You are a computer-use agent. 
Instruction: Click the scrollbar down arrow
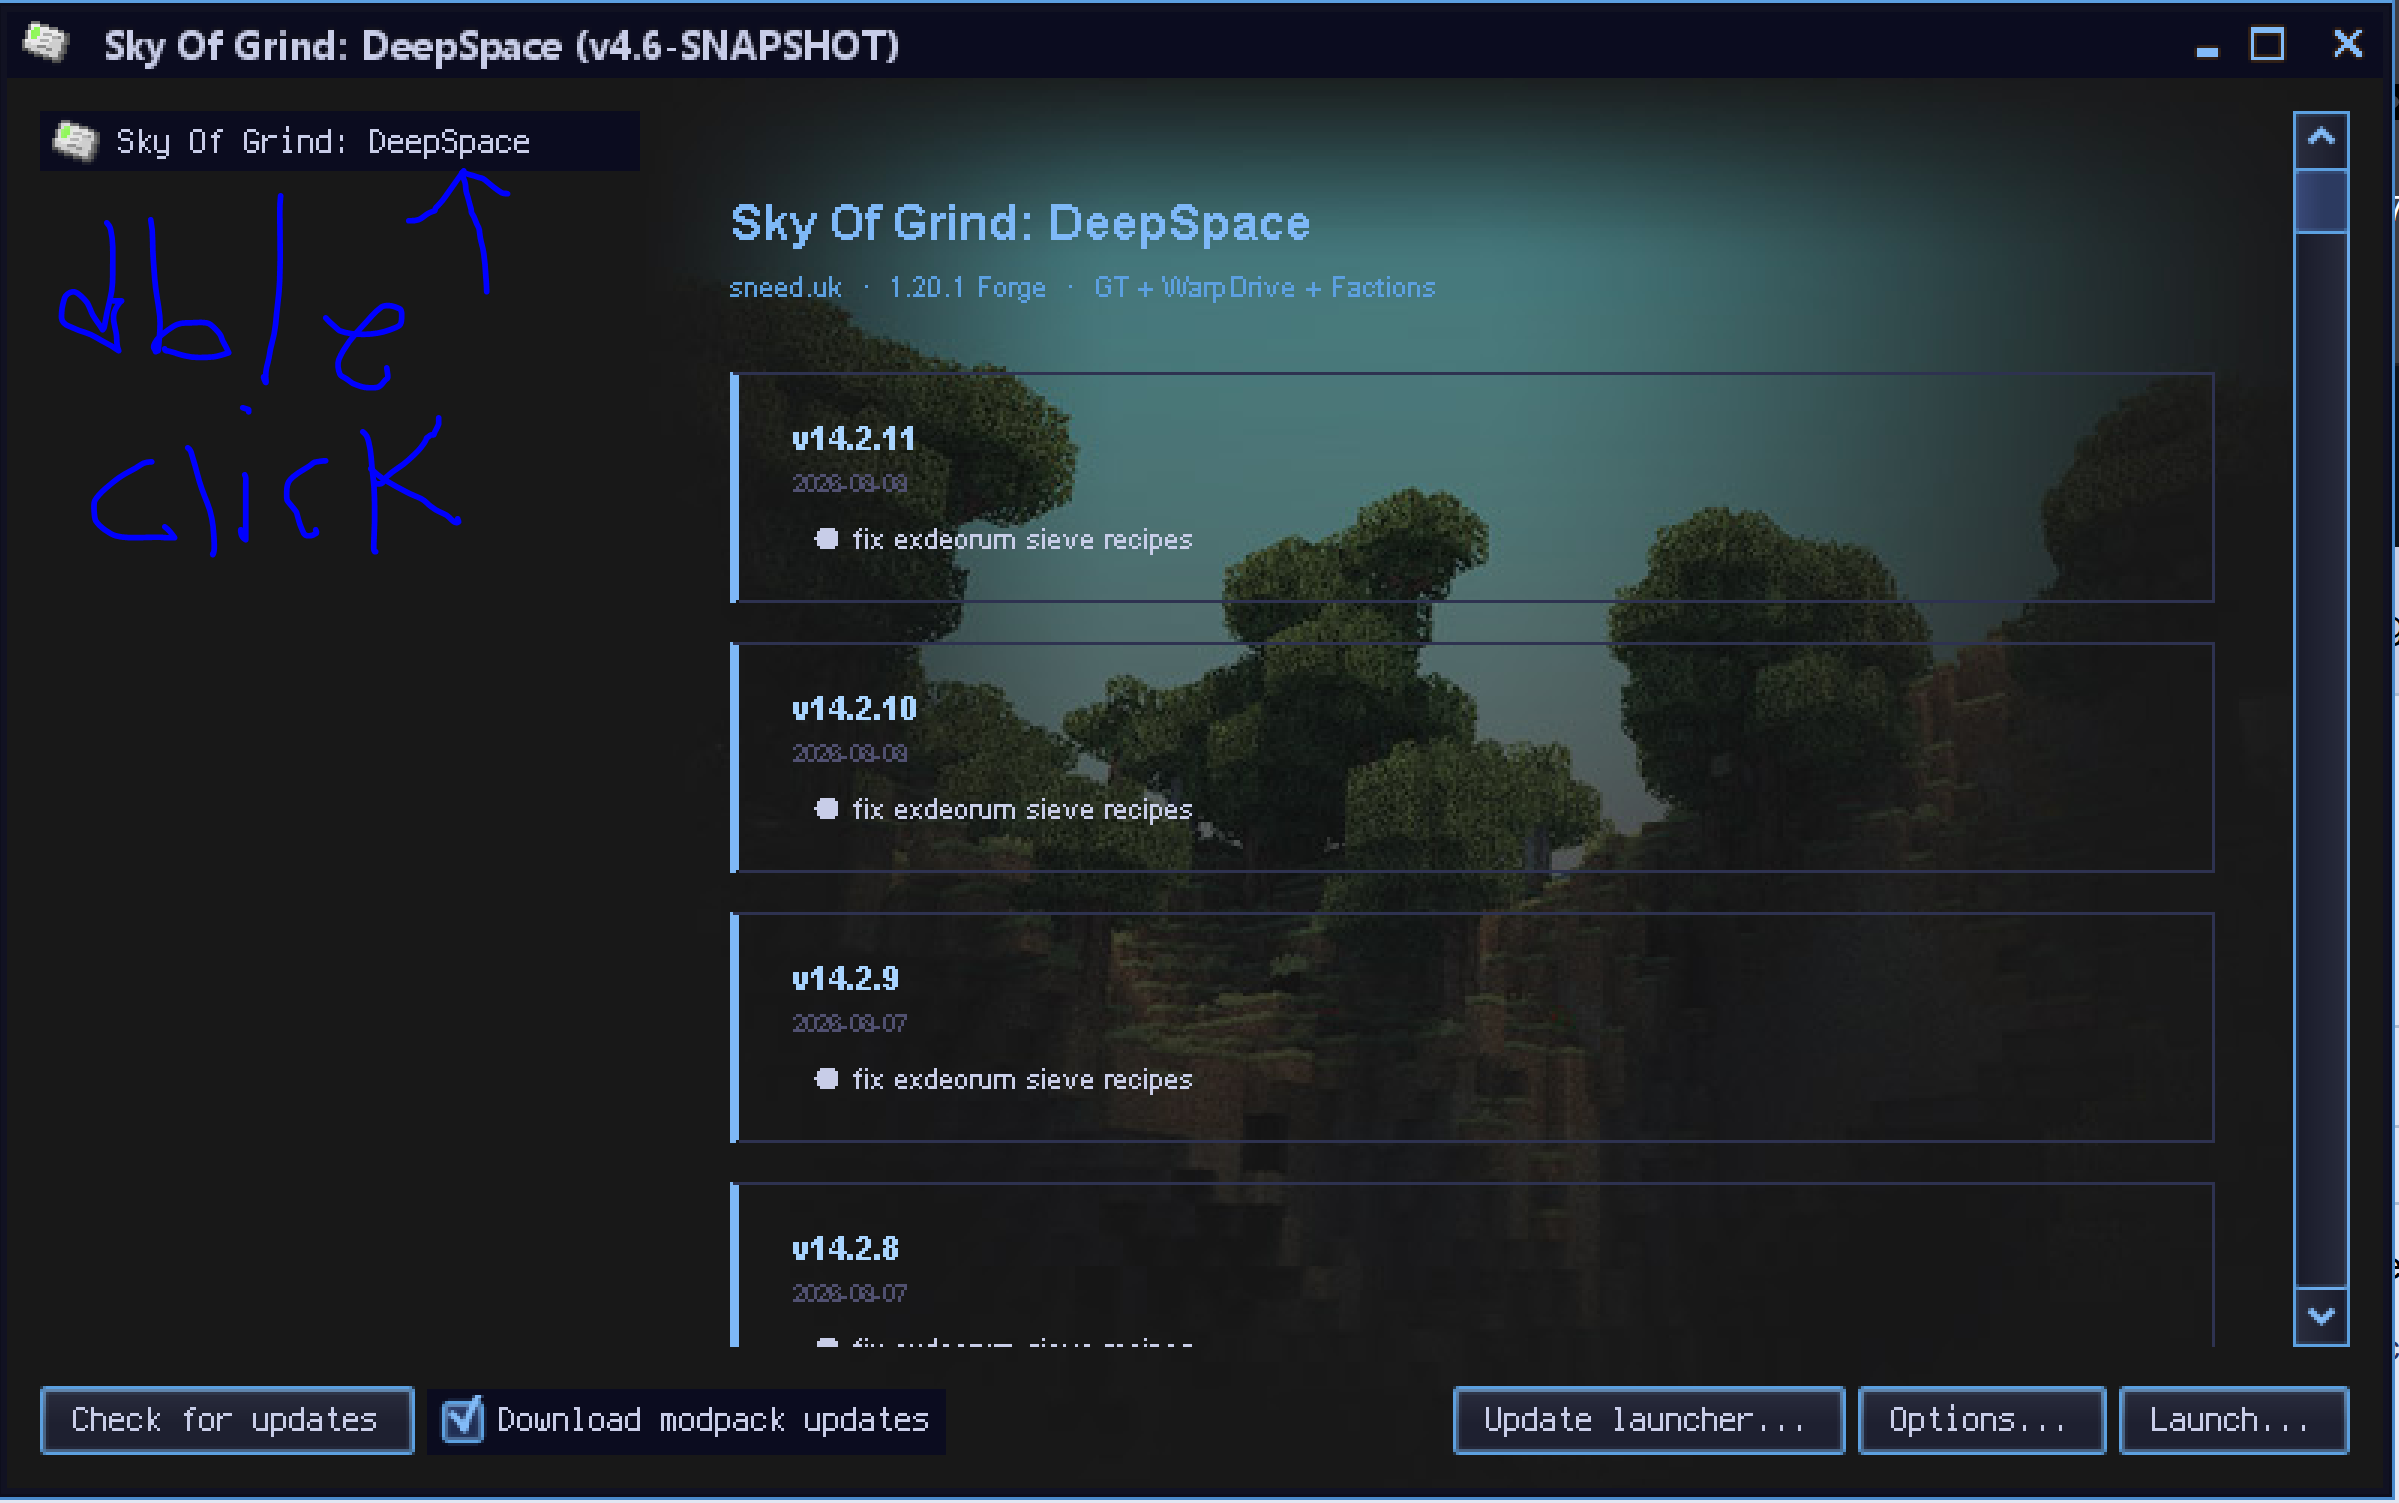pyautogui.click(x=2321, y=1316)
